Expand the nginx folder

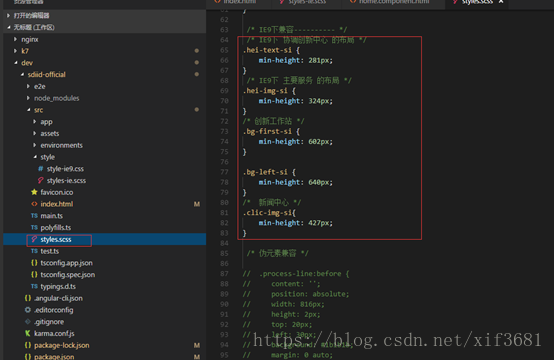pyautogui.click(x=16, y=39)
